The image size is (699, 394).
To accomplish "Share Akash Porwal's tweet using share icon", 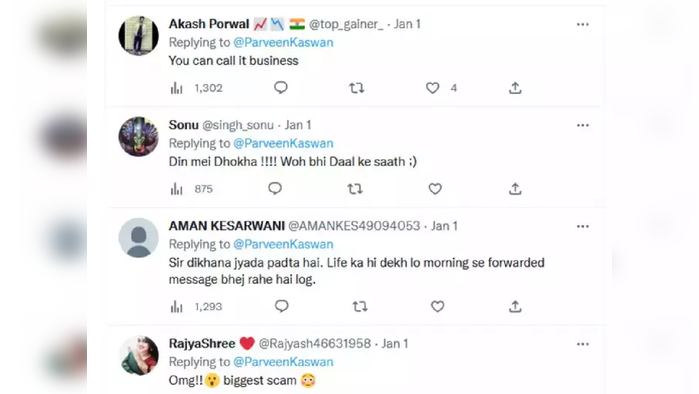I will (x=515, y=88).
